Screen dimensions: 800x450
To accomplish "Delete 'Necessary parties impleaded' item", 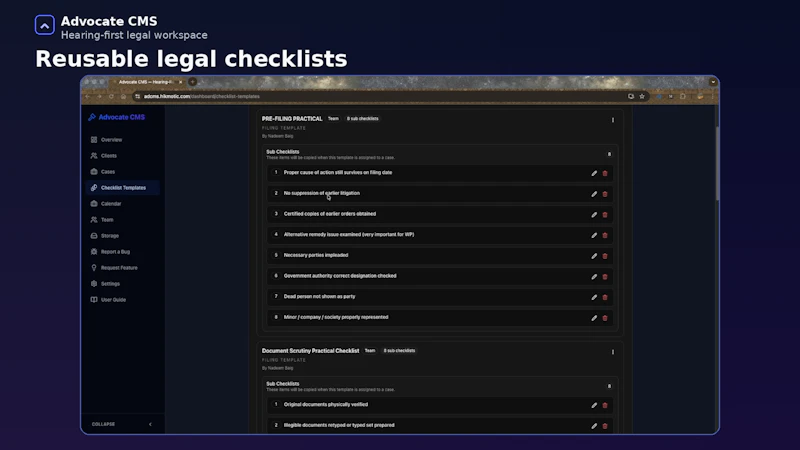I will (x=605, y=256).
